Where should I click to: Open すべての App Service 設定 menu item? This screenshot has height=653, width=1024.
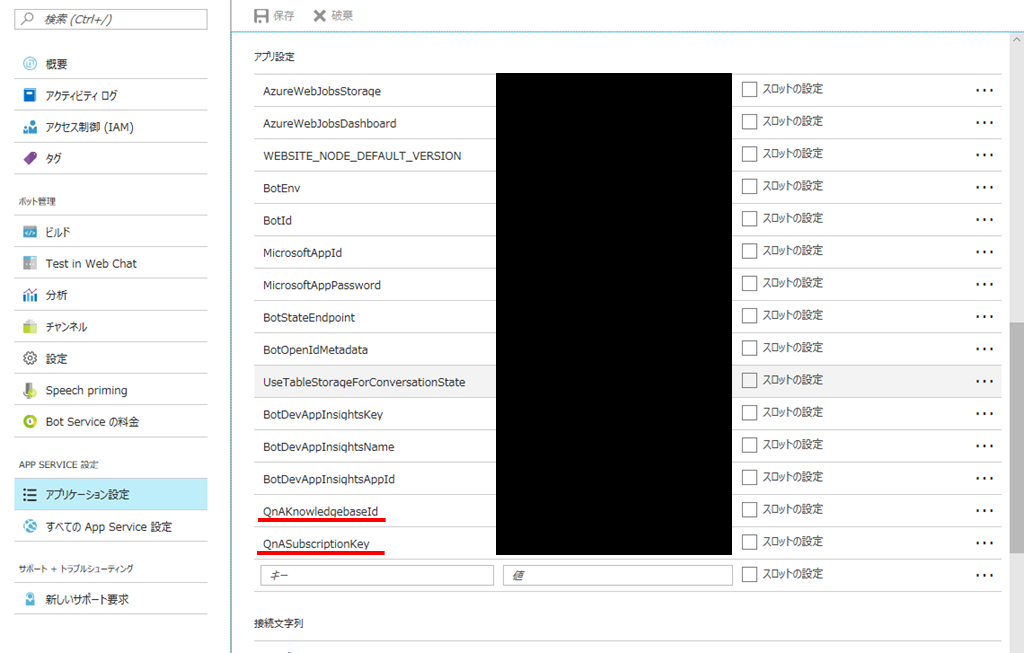click(110, 526)
